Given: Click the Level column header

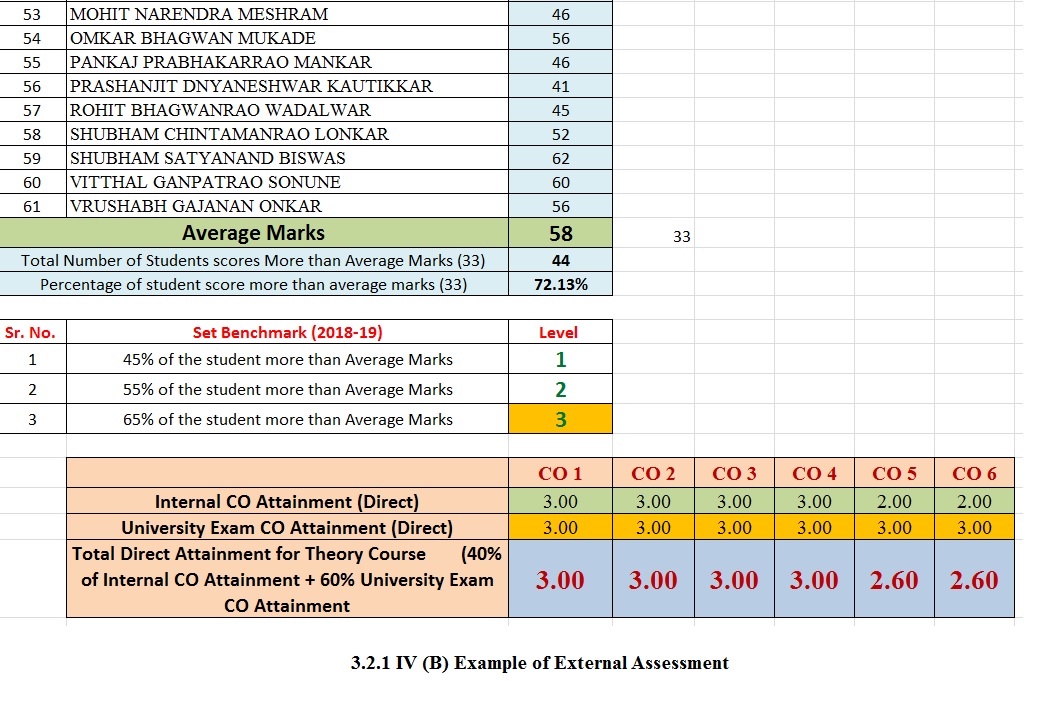Looking at the screenshot, I should tap(560, 333).
